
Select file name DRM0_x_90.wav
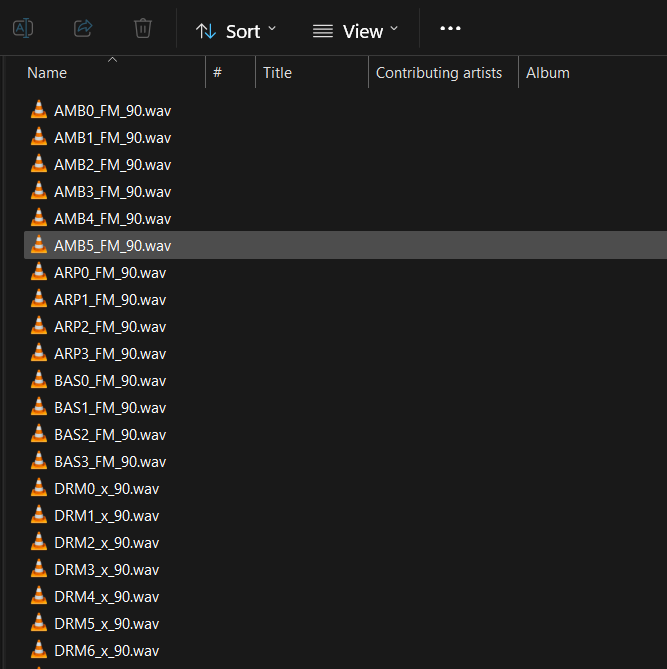(x=107, y=489)
